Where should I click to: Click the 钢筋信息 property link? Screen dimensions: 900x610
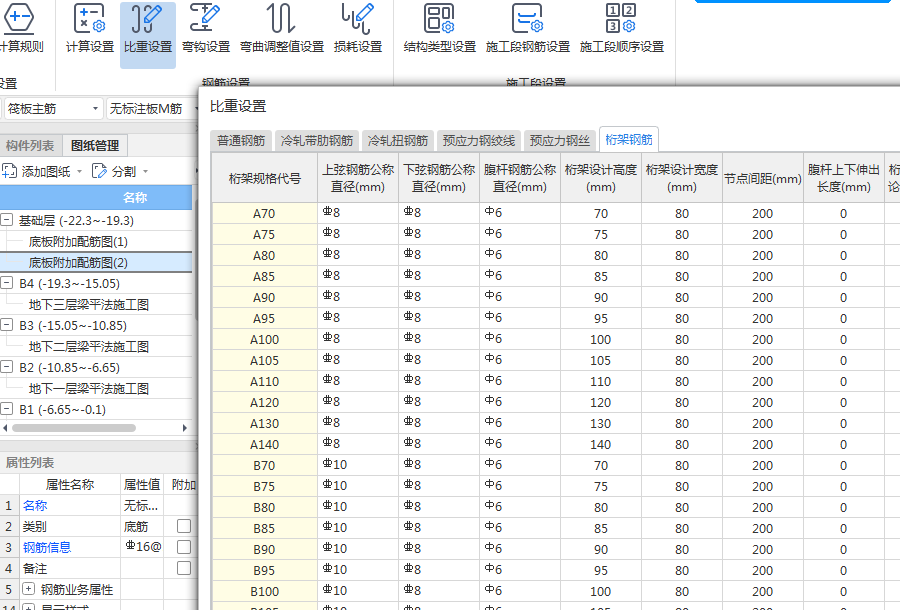(x=47, y=547)
